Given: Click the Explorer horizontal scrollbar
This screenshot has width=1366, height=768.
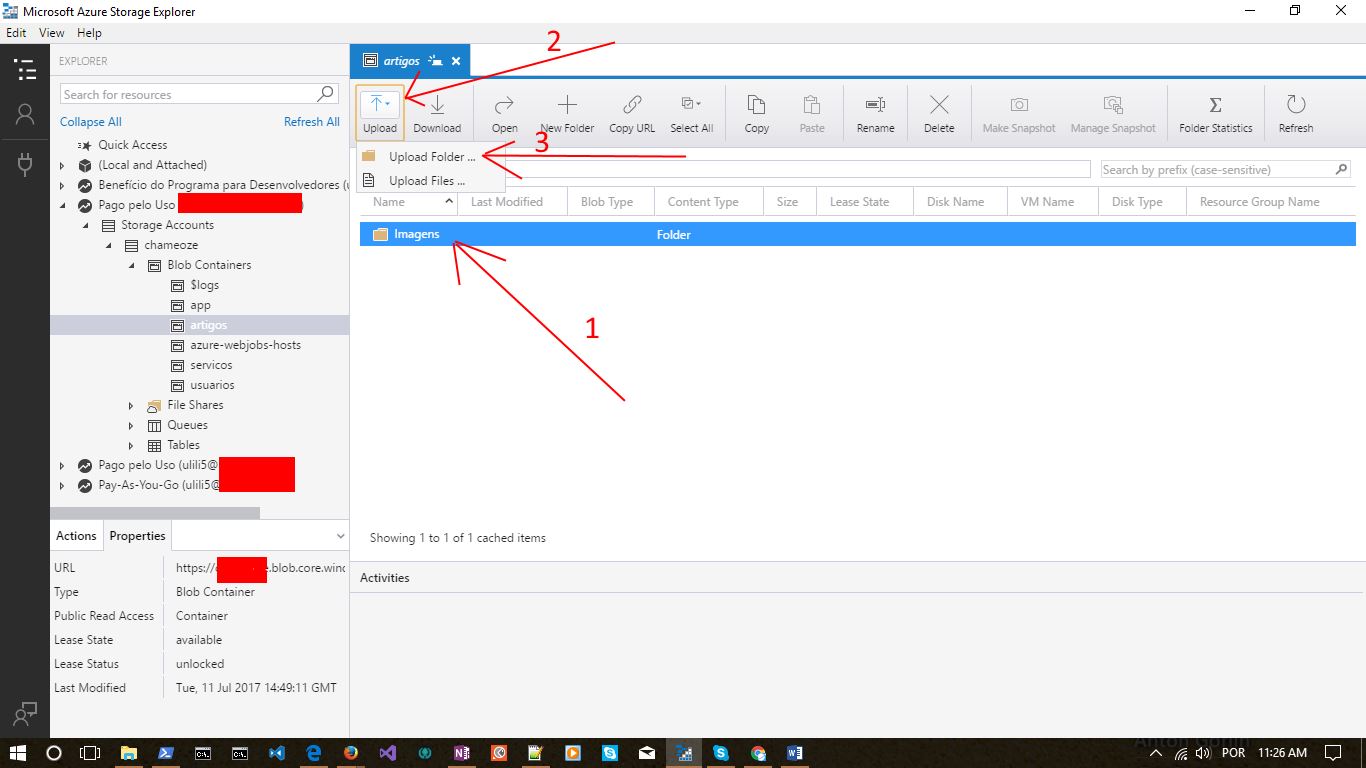Looking at the screenshot, I should pyautogui.click(x=155, y=513).
